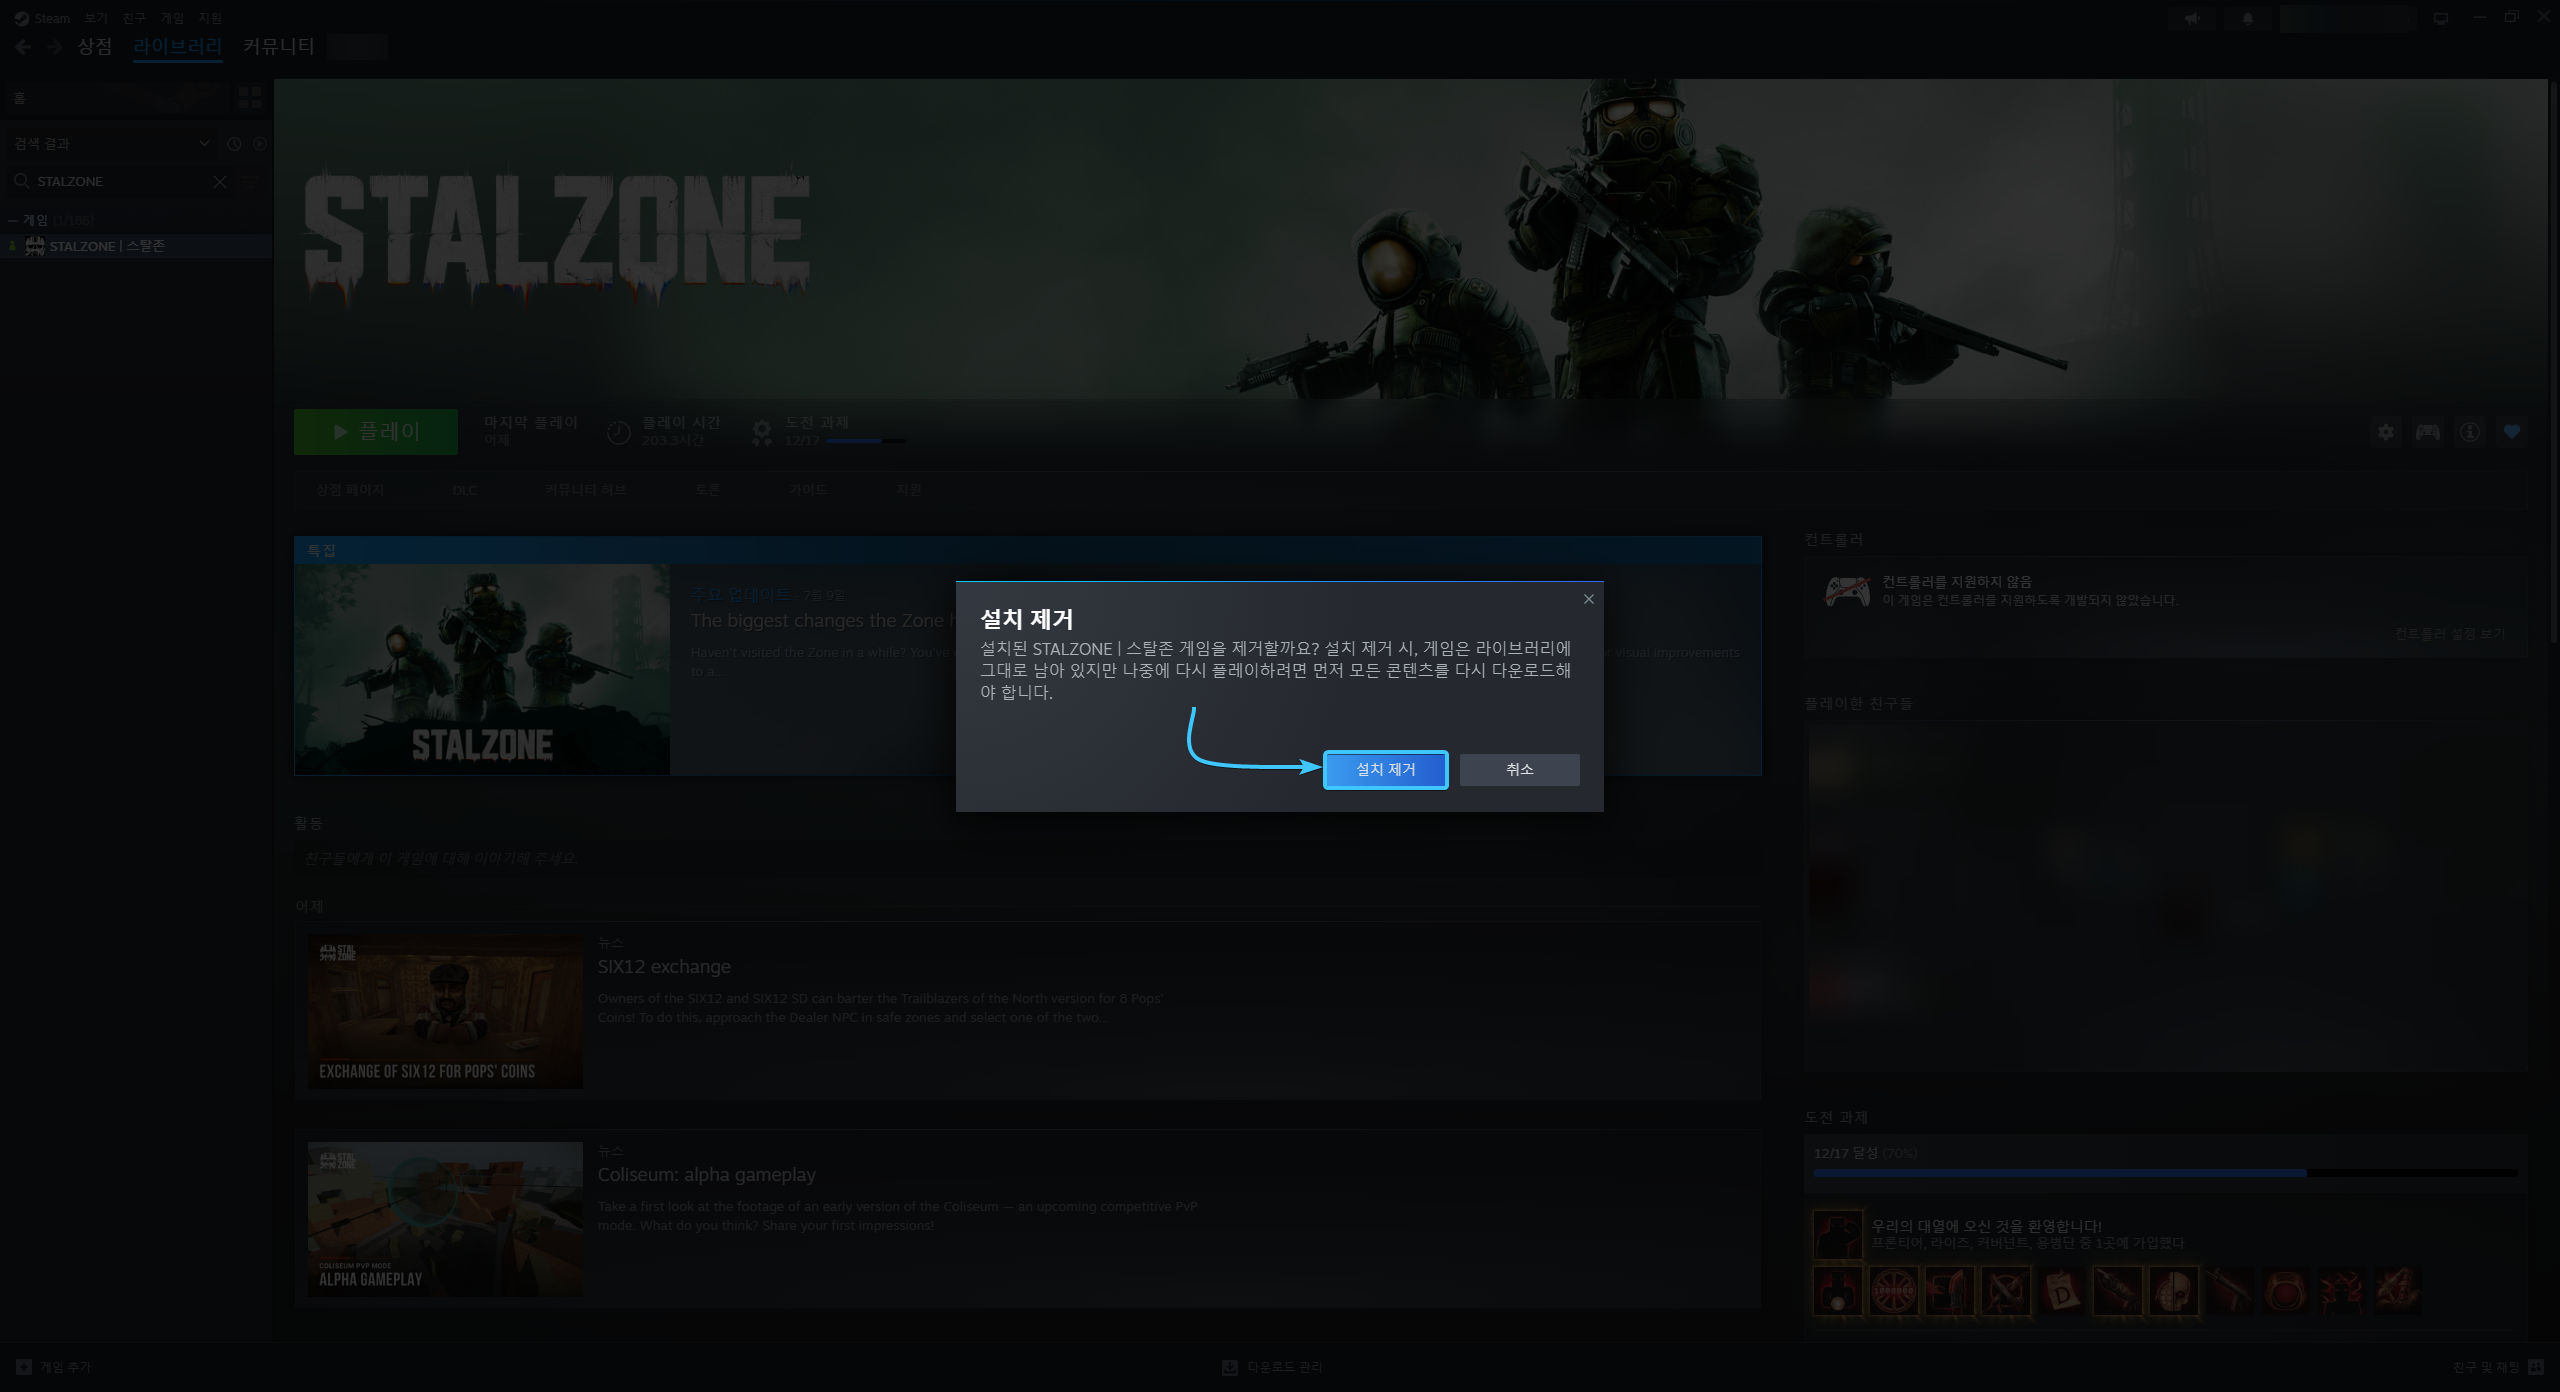
Task: Collapse the 게임 category in sidebar
Action: tap(13, 220)
